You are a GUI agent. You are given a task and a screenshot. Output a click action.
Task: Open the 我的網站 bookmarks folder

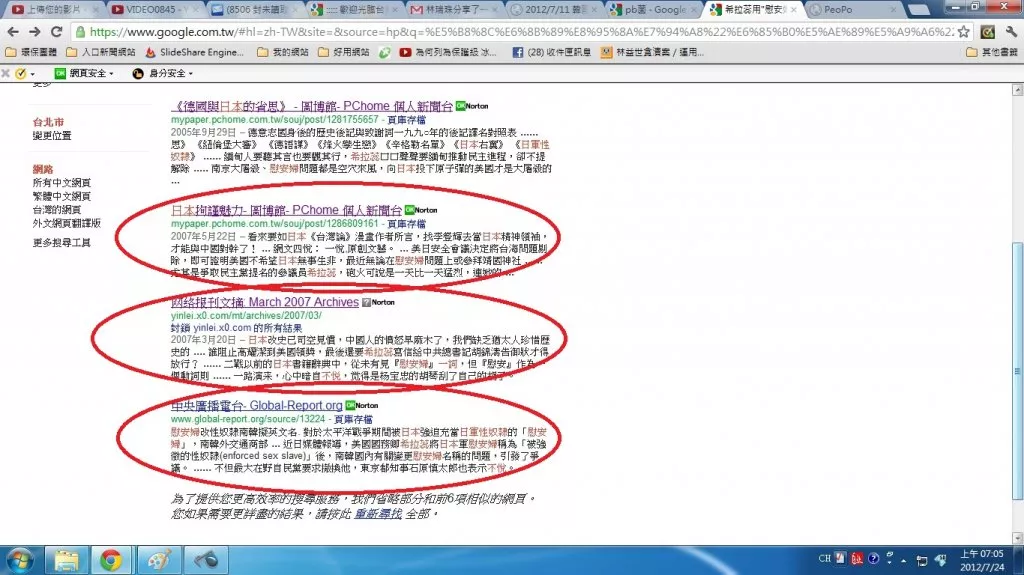point(283,52)
